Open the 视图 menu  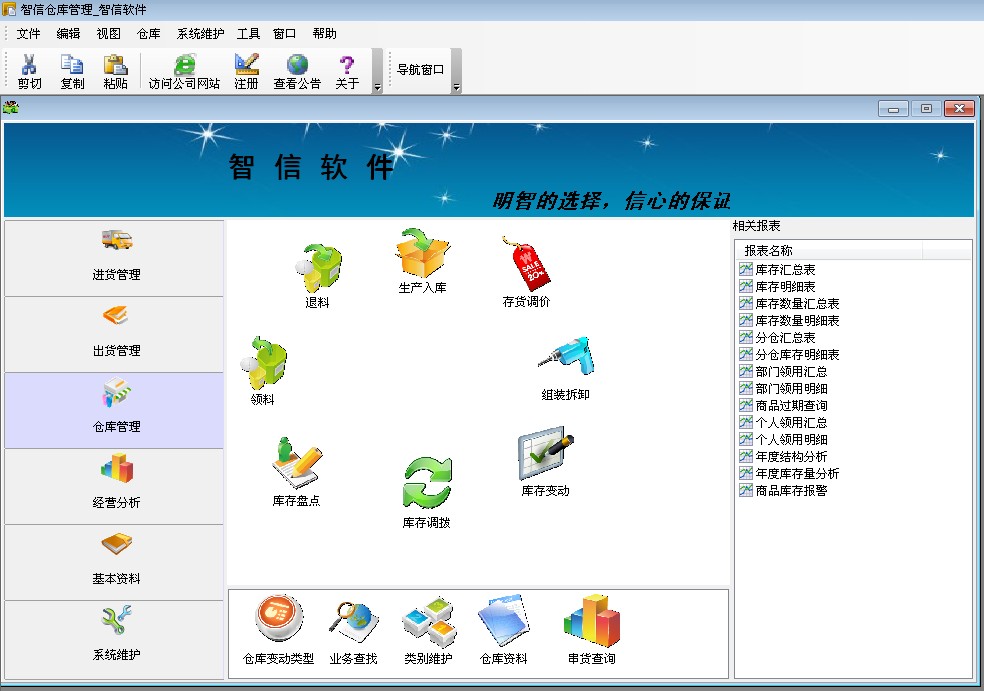pyautogui.click(x=109, y=34)
